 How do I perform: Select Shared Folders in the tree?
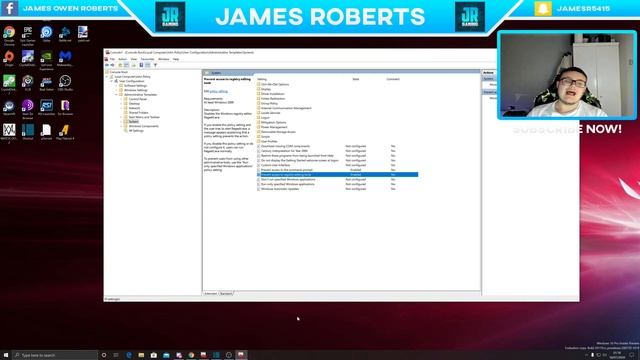(138, 113)
